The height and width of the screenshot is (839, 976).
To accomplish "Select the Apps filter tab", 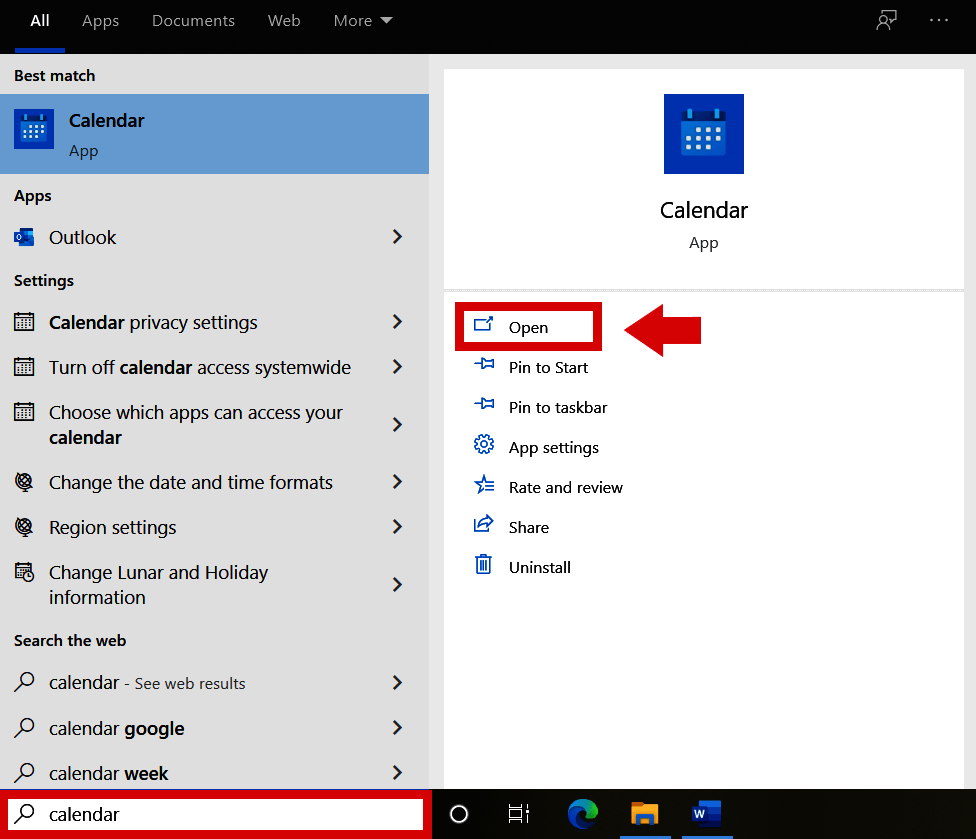I will pyautogui.click(x=100, y=20).
